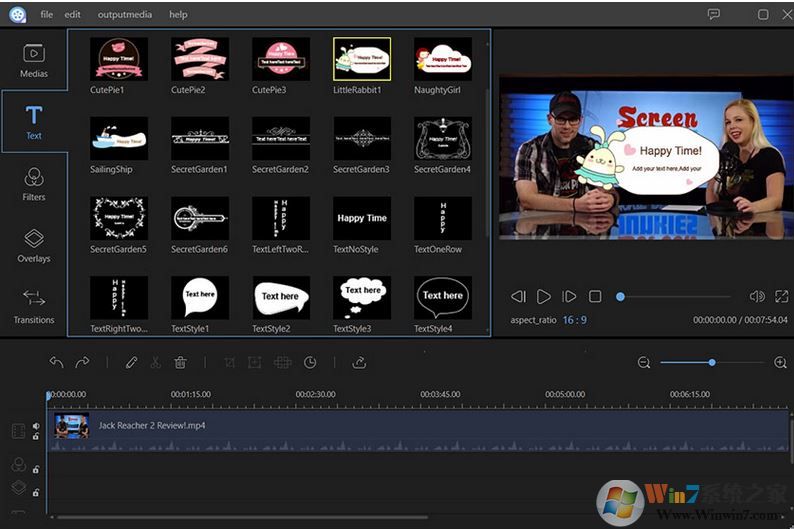Click the export share icon in toolbar
The width and height of the screenshot is (794, 529).
359,362
